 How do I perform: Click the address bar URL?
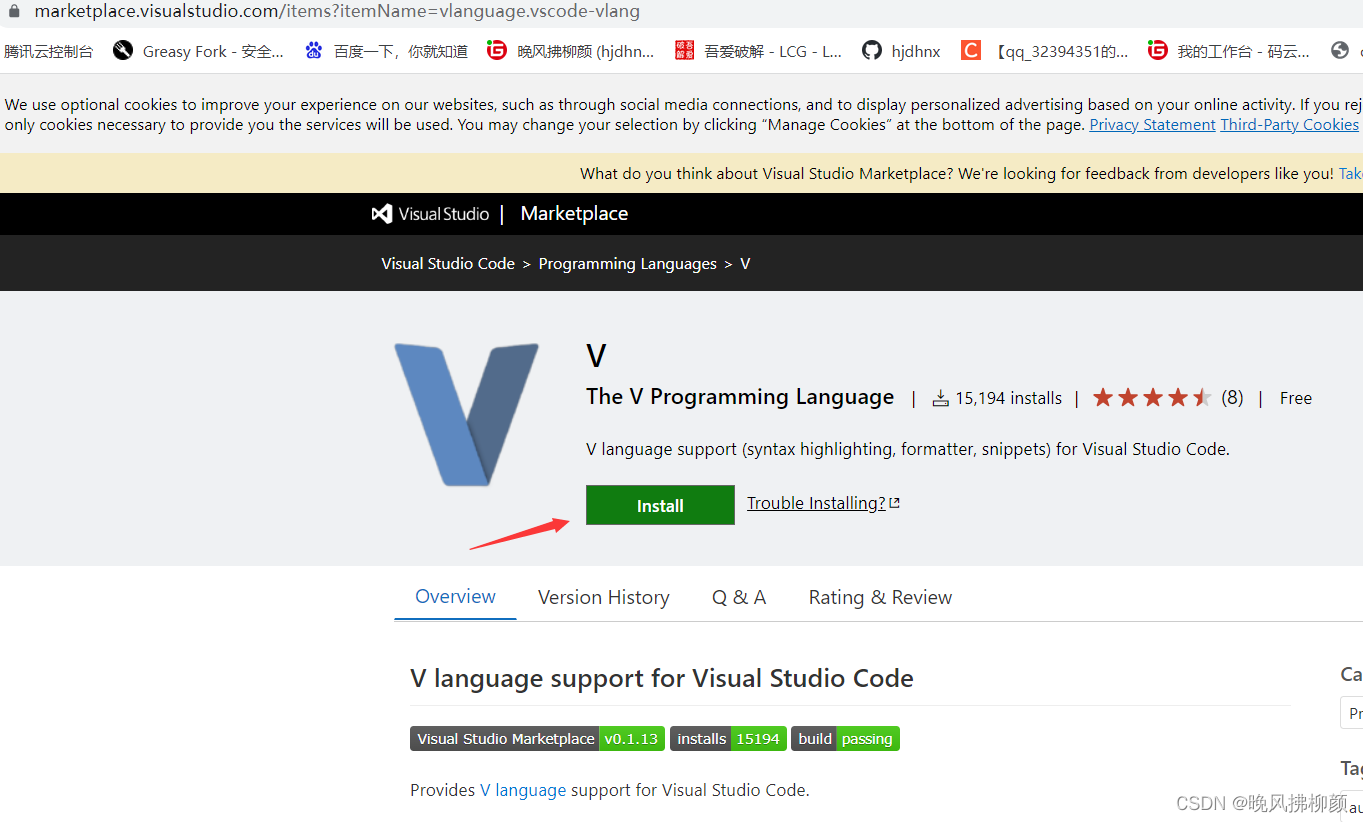pyautogui.click(x=337, y=12)
